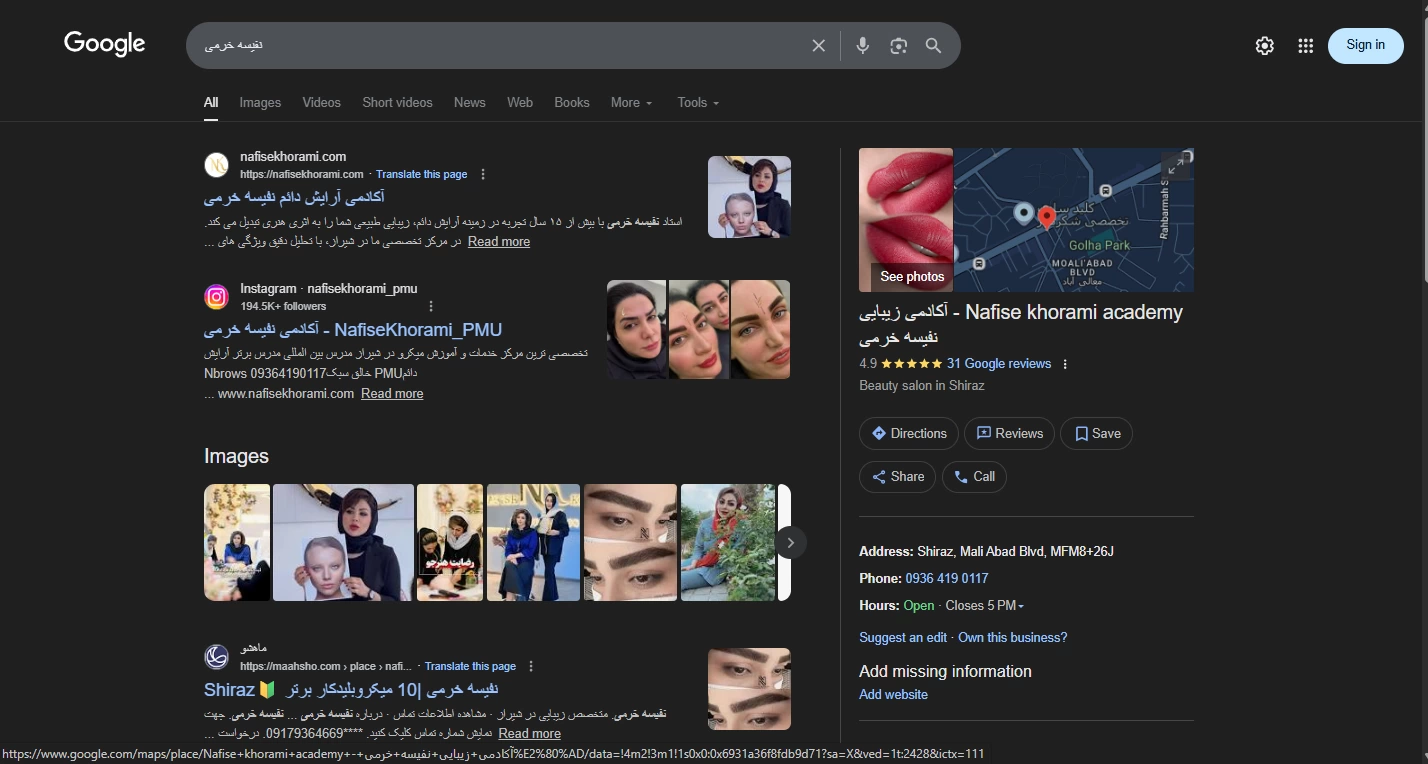Click the nafisekhorami.com site favicon
This screenshot has height=764, width=1428.
[x=217, y=165]
